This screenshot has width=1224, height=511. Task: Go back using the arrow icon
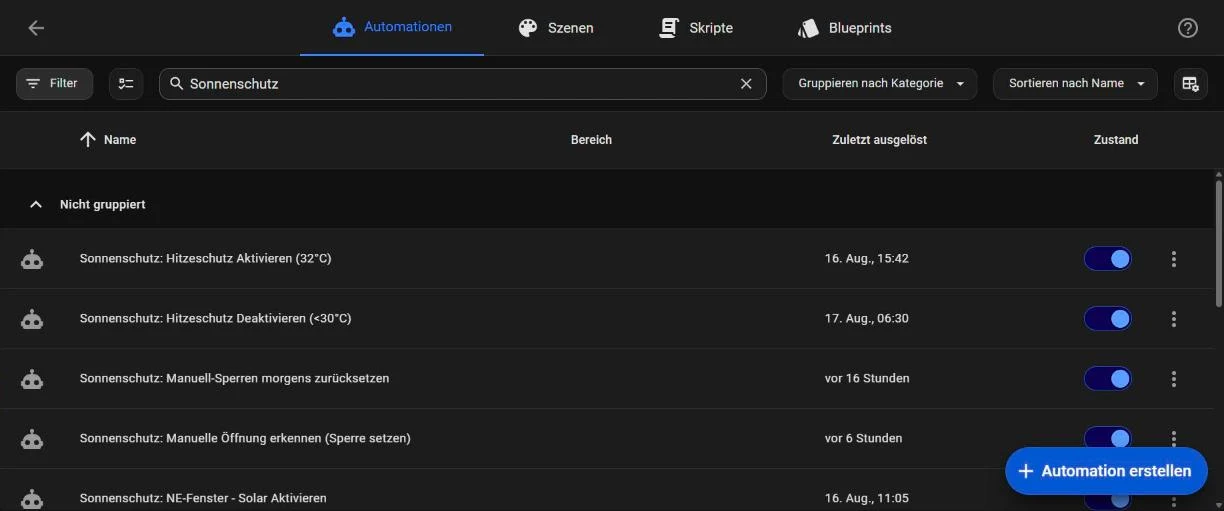pos(36,28)
